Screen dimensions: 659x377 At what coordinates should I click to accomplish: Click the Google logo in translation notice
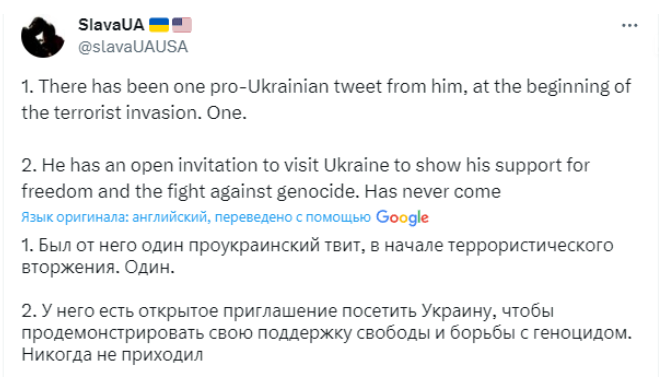(402, 218)
